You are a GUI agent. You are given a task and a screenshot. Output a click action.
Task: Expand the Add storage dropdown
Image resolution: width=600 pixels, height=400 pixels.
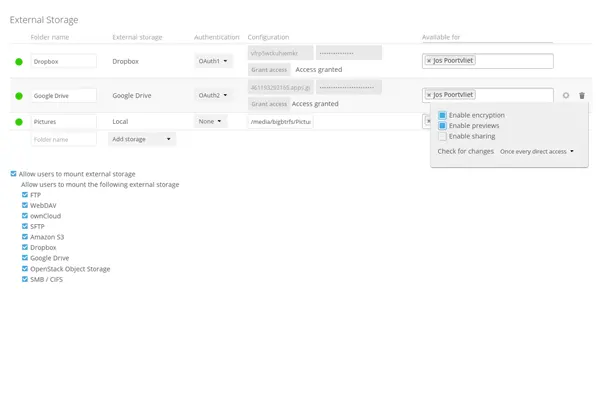pyautogui.click(x=142, y=140)
